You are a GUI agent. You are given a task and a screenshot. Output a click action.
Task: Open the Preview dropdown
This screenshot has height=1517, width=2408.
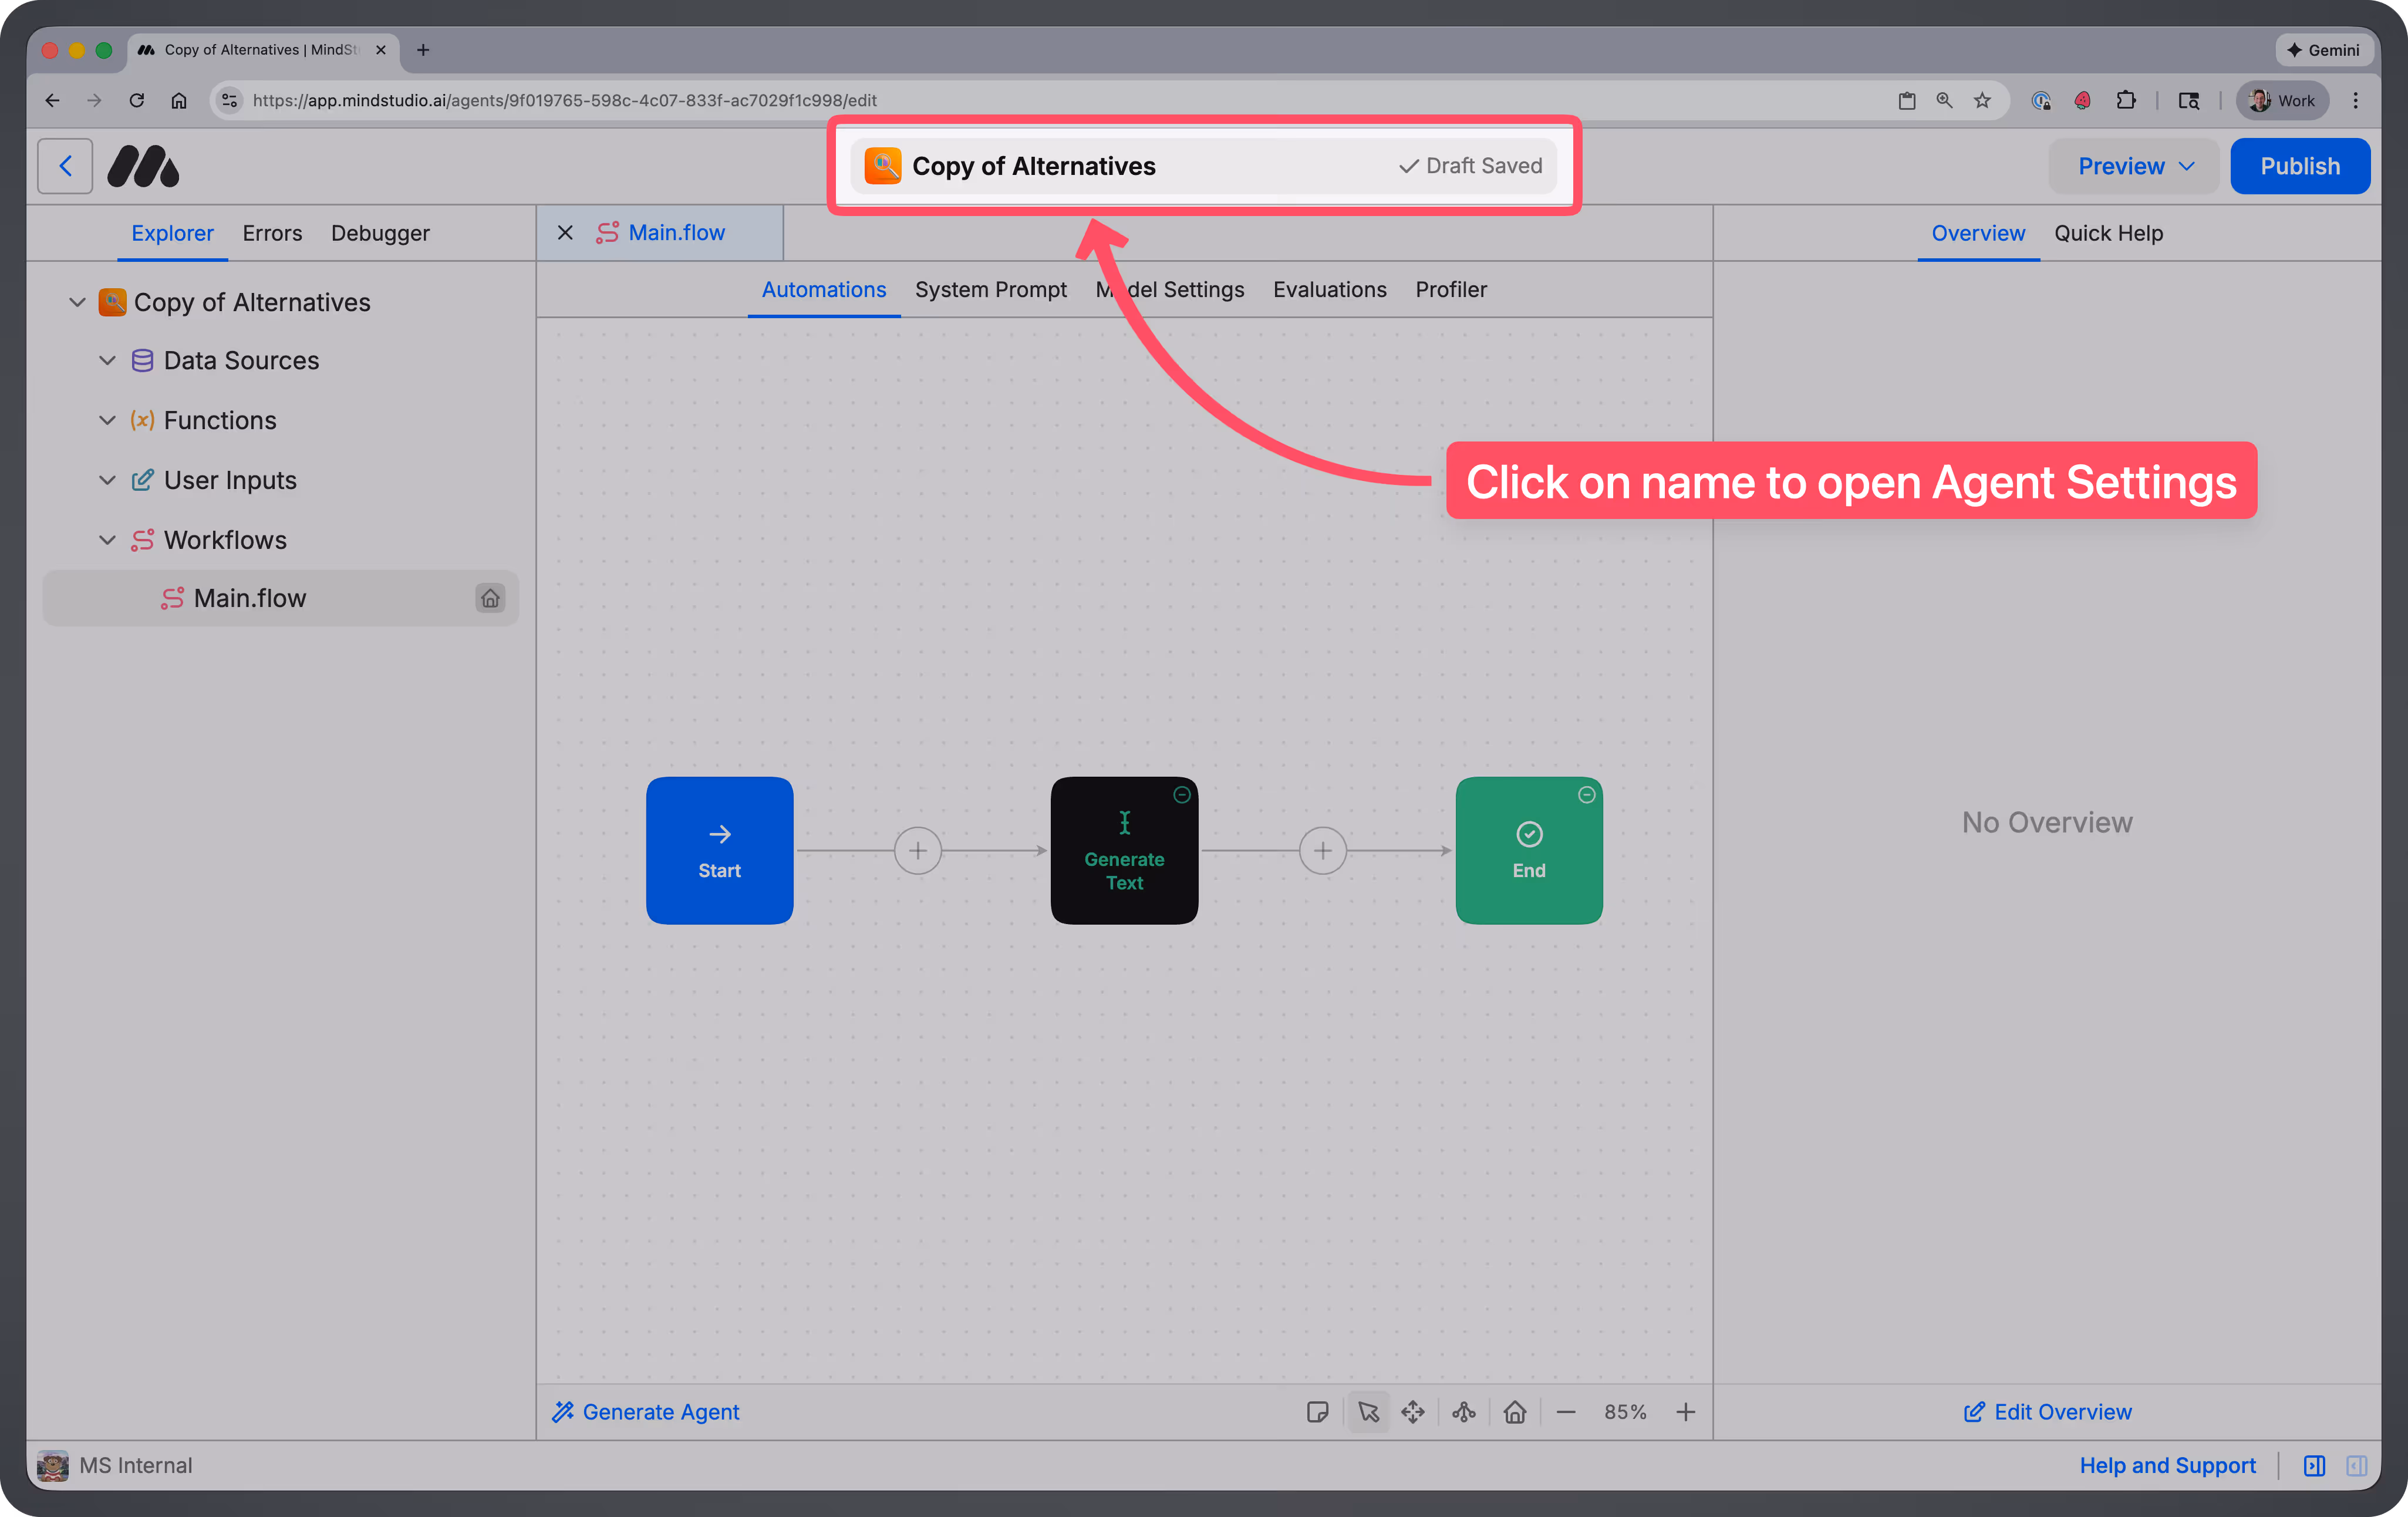[x=2133, y=165]
